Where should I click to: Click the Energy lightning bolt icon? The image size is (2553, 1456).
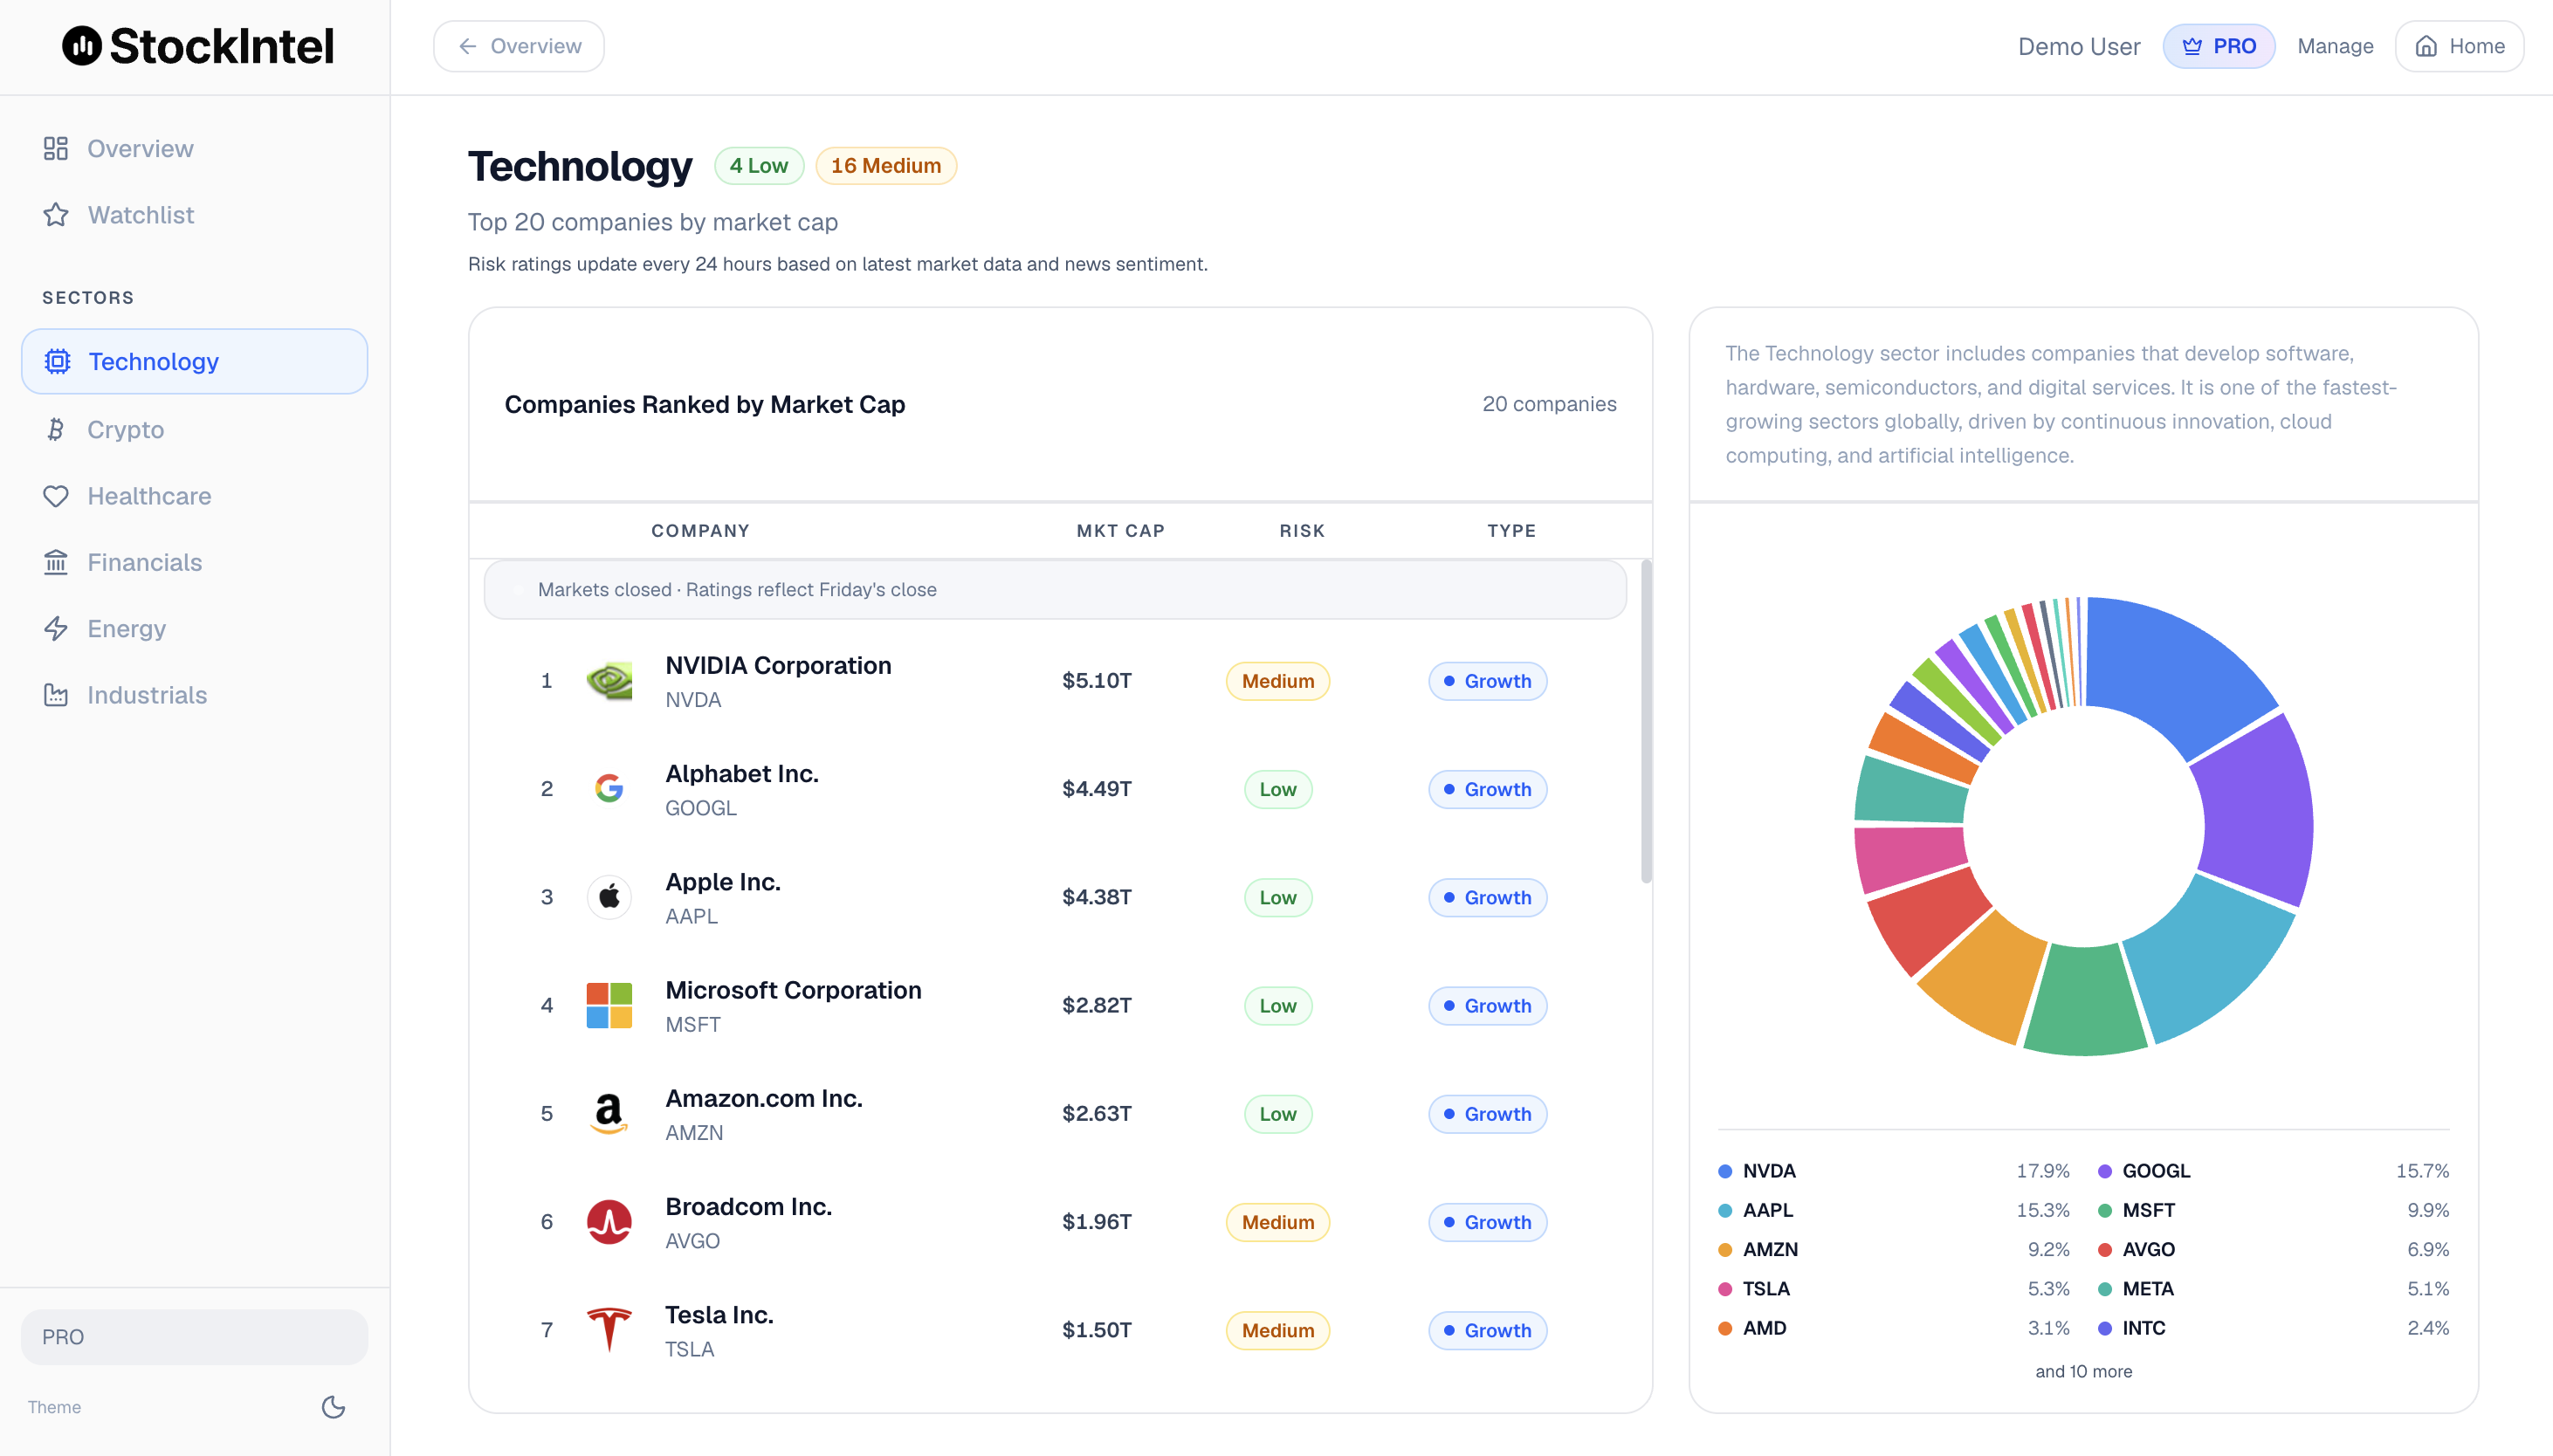tap(56, 628)
